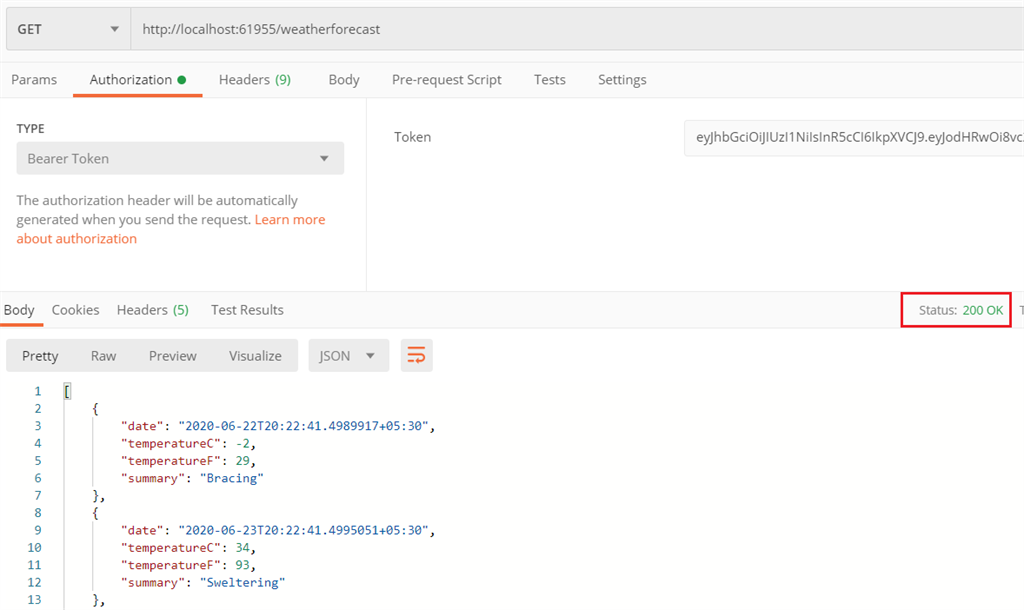The image size is (1024, 610).
Task: Click the Learn more about authorization link
Action: tap(290, 219)
